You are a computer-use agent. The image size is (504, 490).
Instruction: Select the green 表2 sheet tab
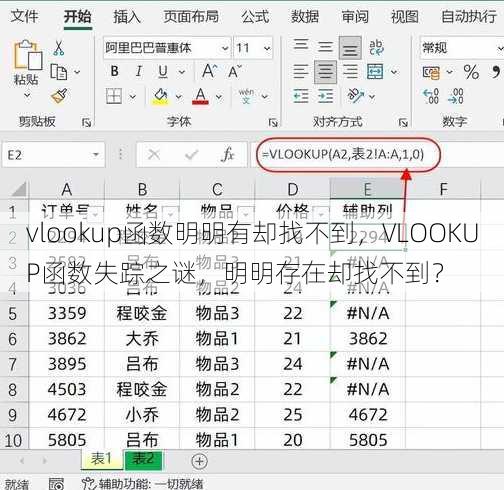click(143, 460)
